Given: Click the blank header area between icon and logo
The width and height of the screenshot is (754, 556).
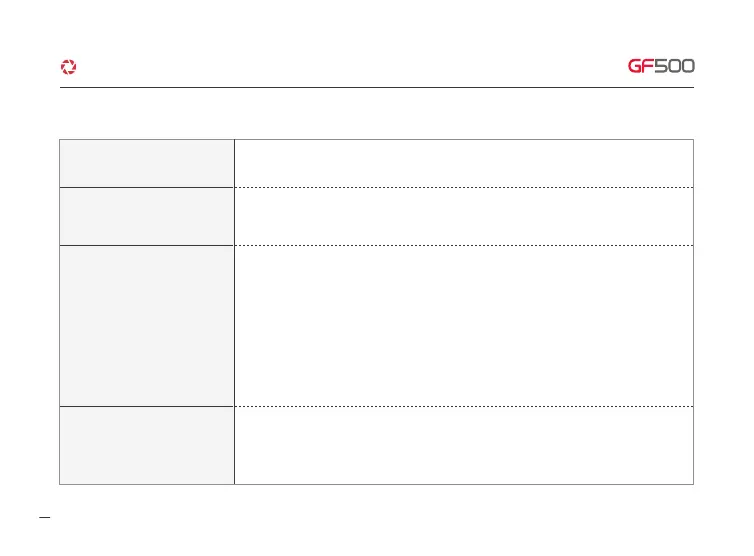Looking at the screenshot, I should (350, 67).
